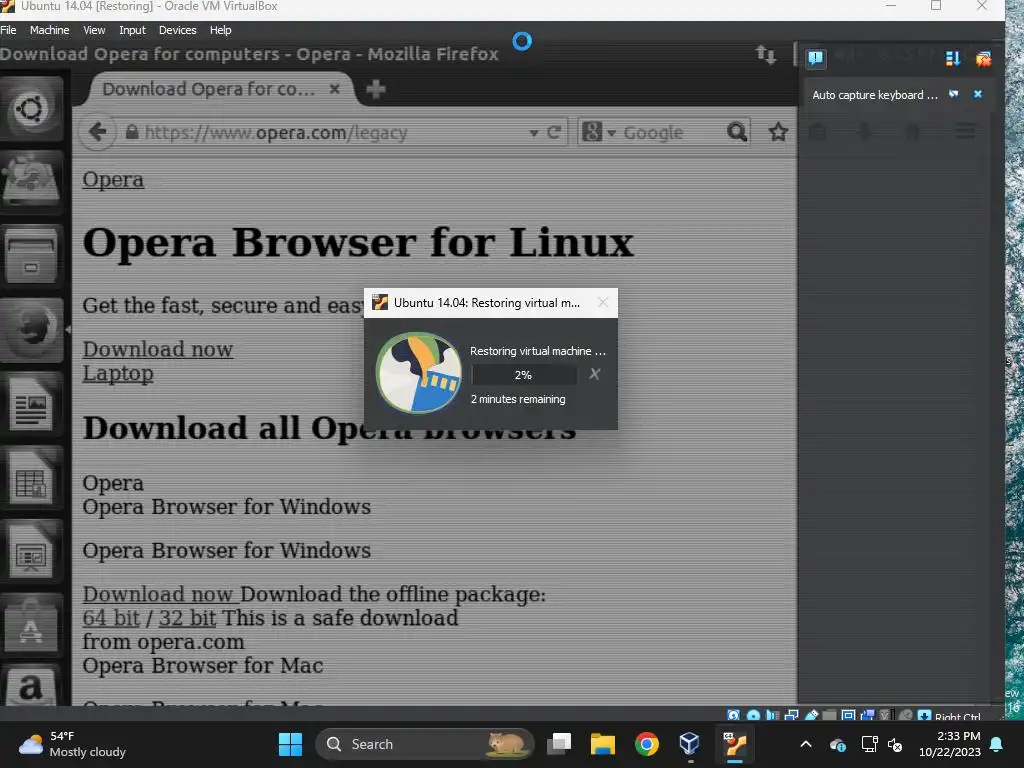Click the shared folders status icon
This screenshot has height=768, width=1024.
click(x=829, y=715)
